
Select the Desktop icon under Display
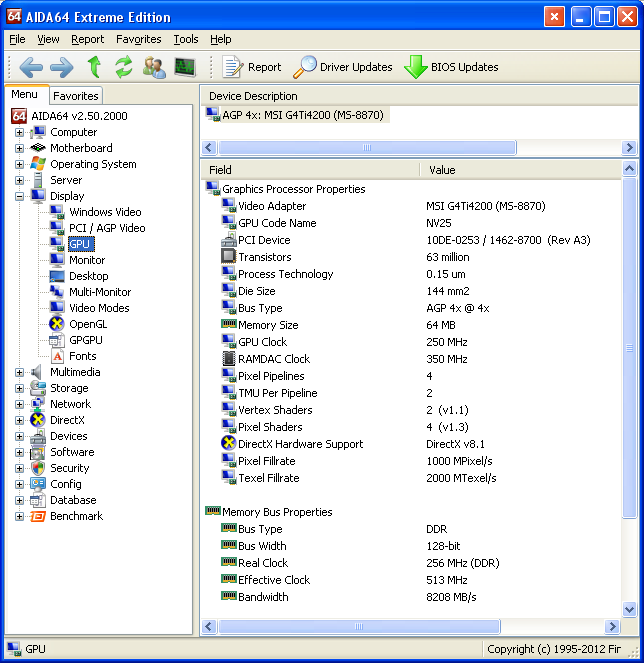[x=57, y=276]
